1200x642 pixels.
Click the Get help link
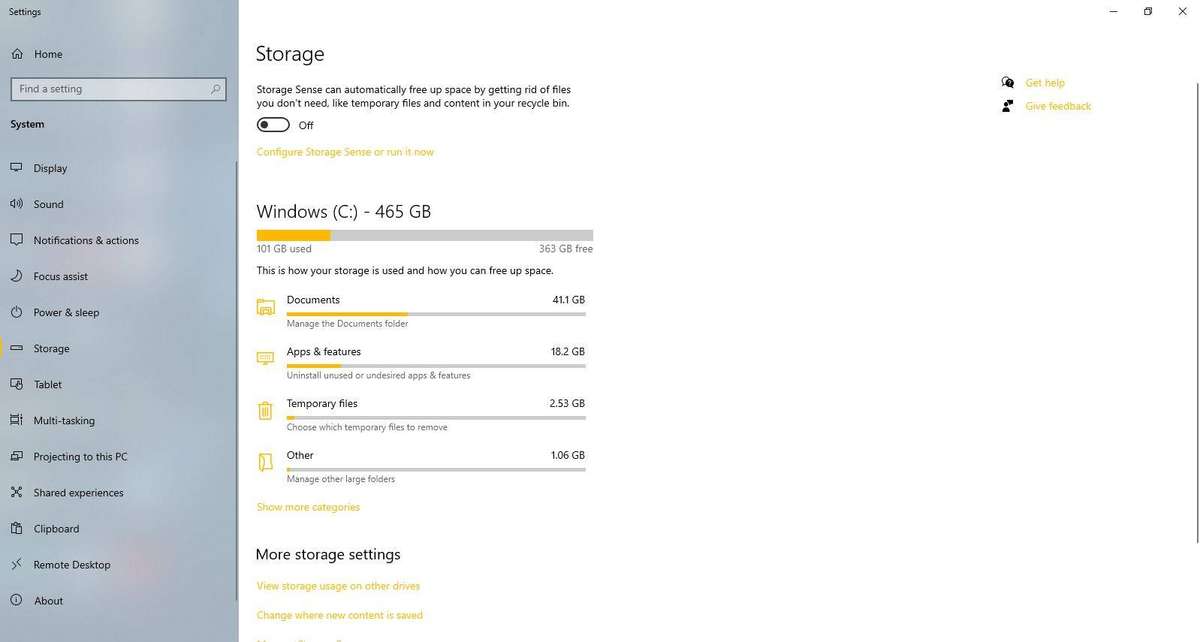tap(1045, 83)
